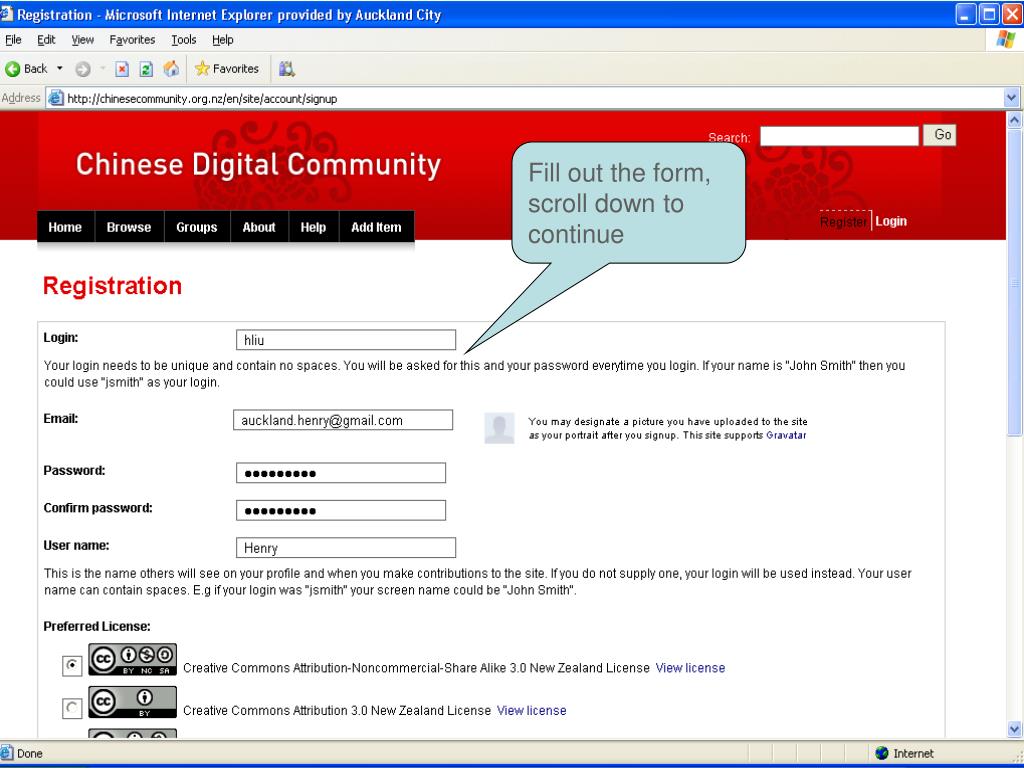Click the status bar page icon

pos(7,753)
